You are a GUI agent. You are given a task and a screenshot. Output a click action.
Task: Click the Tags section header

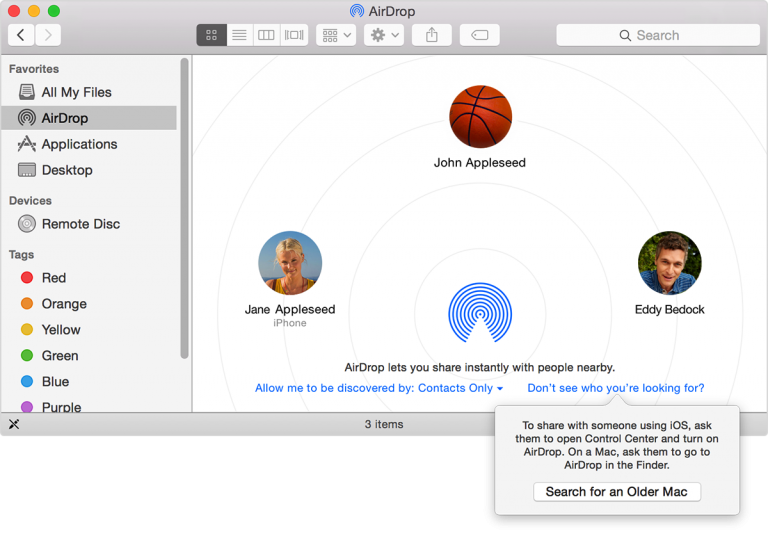22,255
